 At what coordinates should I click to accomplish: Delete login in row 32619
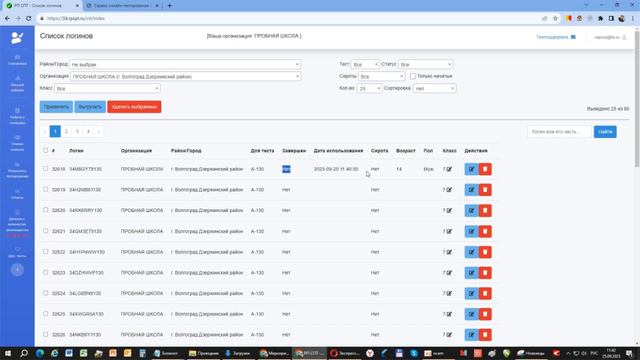(485, 190)
